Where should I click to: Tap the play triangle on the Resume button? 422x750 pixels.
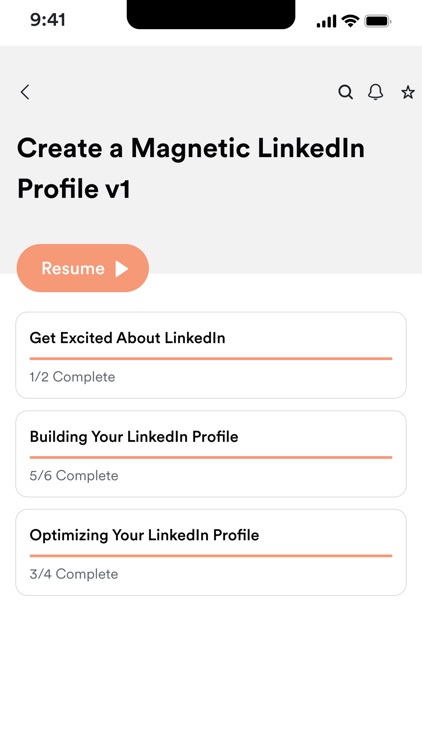[122, 268]
